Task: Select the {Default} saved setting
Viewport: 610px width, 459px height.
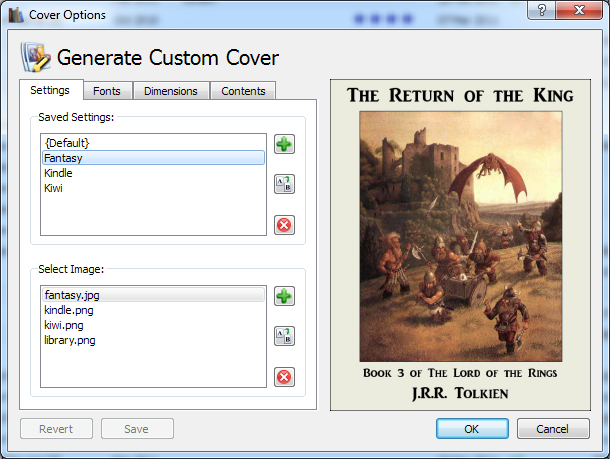Action: 153,143
